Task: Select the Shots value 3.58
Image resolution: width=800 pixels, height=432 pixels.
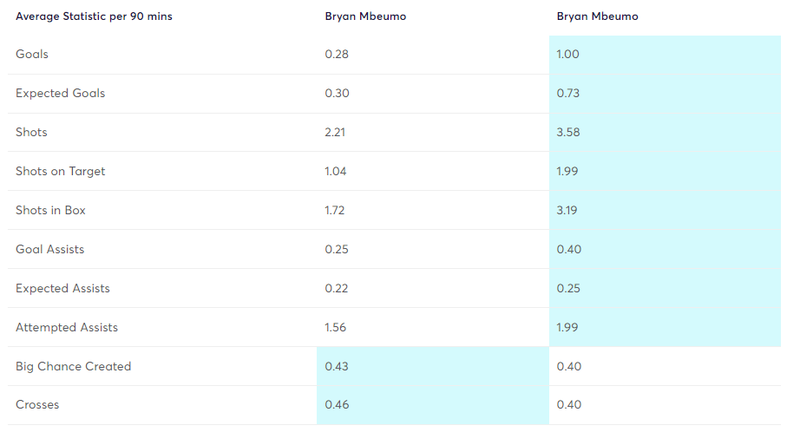Action: pyautogui.click(x=568, y=132)
